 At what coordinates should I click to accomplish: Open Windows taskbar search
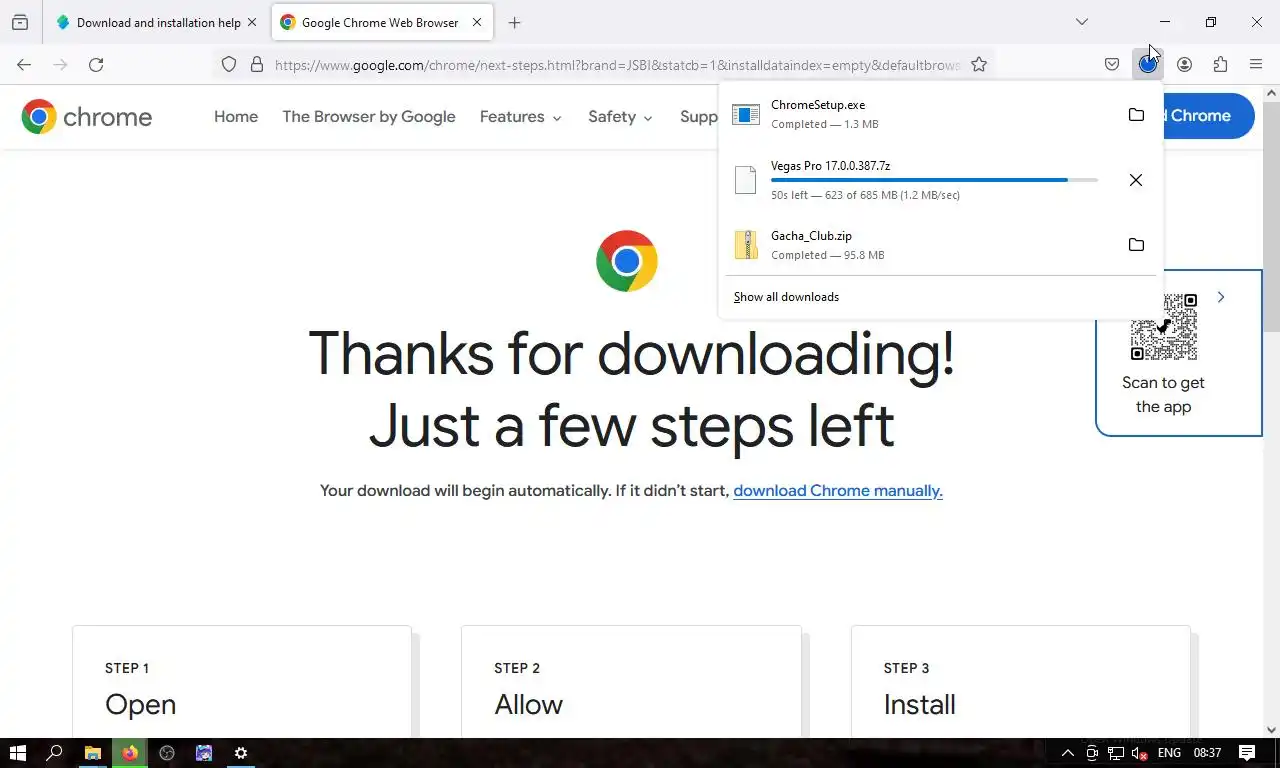point(55,753)
